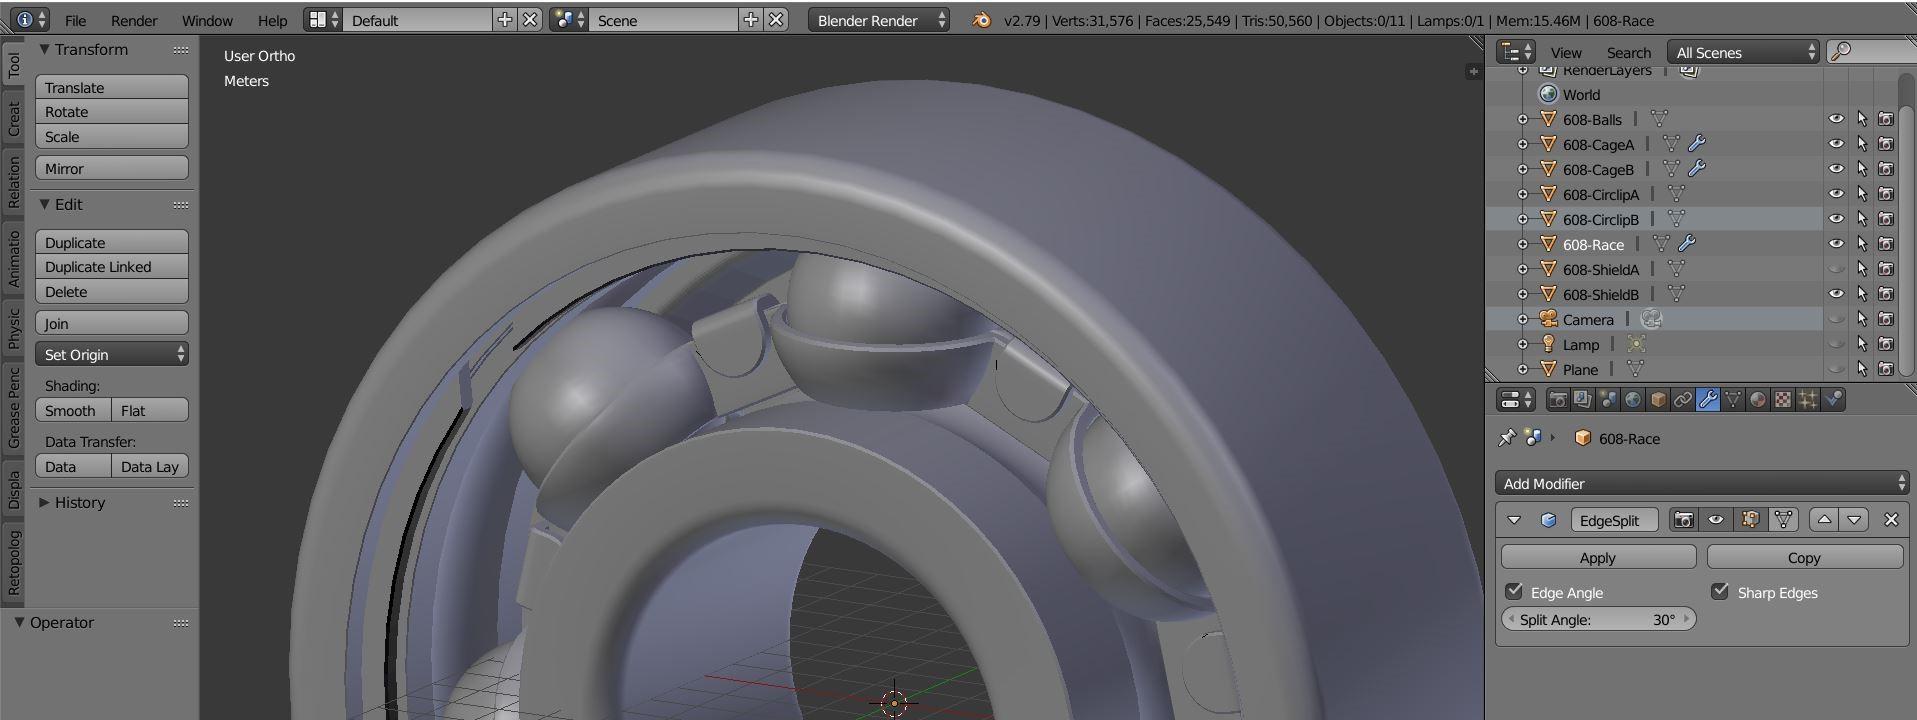Expand the History panel
This screenshot has width=1917, height=720.
click(44, 502)
